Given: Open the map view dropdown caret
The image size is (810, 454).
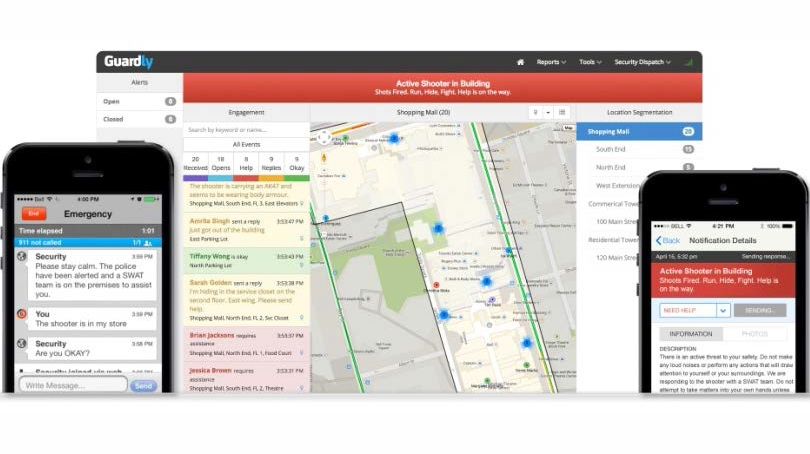Looking at the screenshot, I should (548, 113).
